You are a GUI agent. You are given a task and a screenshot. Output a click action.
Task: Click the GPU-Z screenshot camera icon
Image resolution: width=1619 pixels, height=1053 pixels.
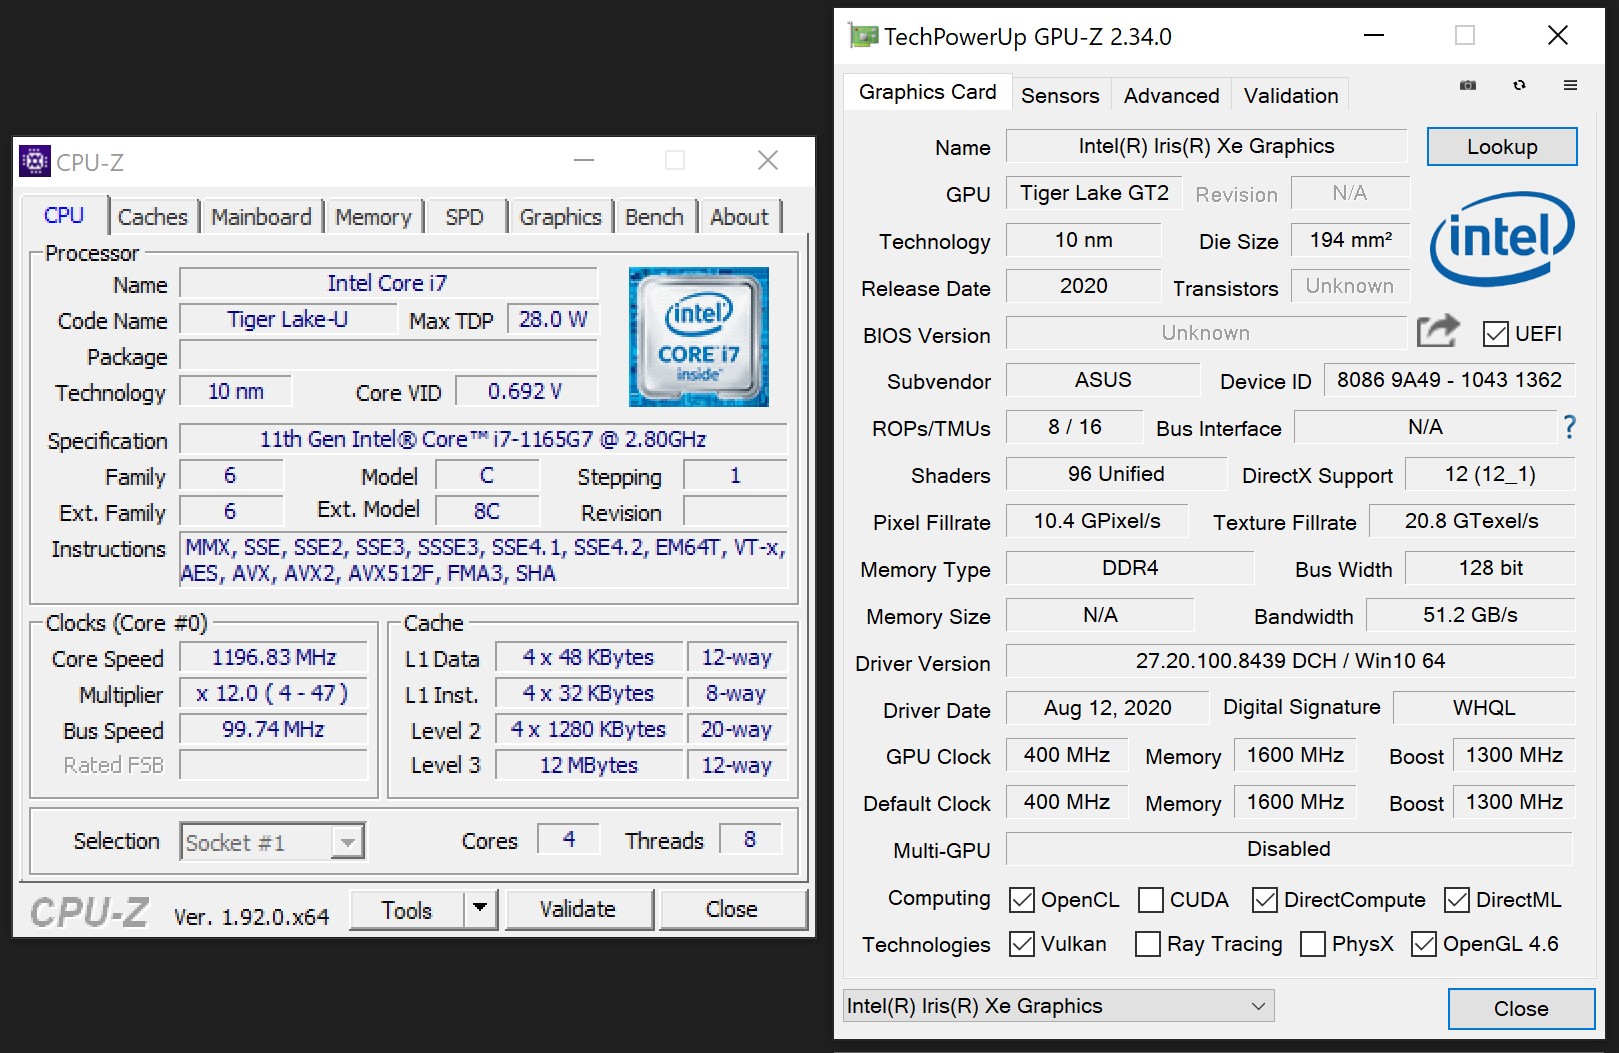1468,86
